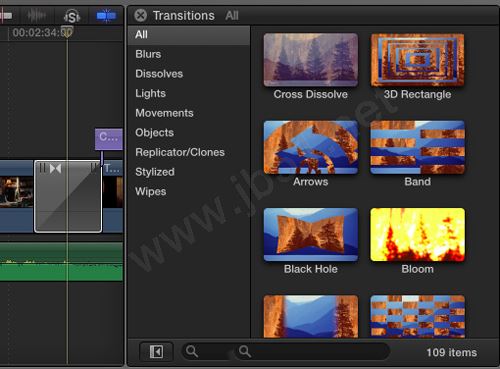
Task: Click the Bloom label text
Action: click(417, 269)
